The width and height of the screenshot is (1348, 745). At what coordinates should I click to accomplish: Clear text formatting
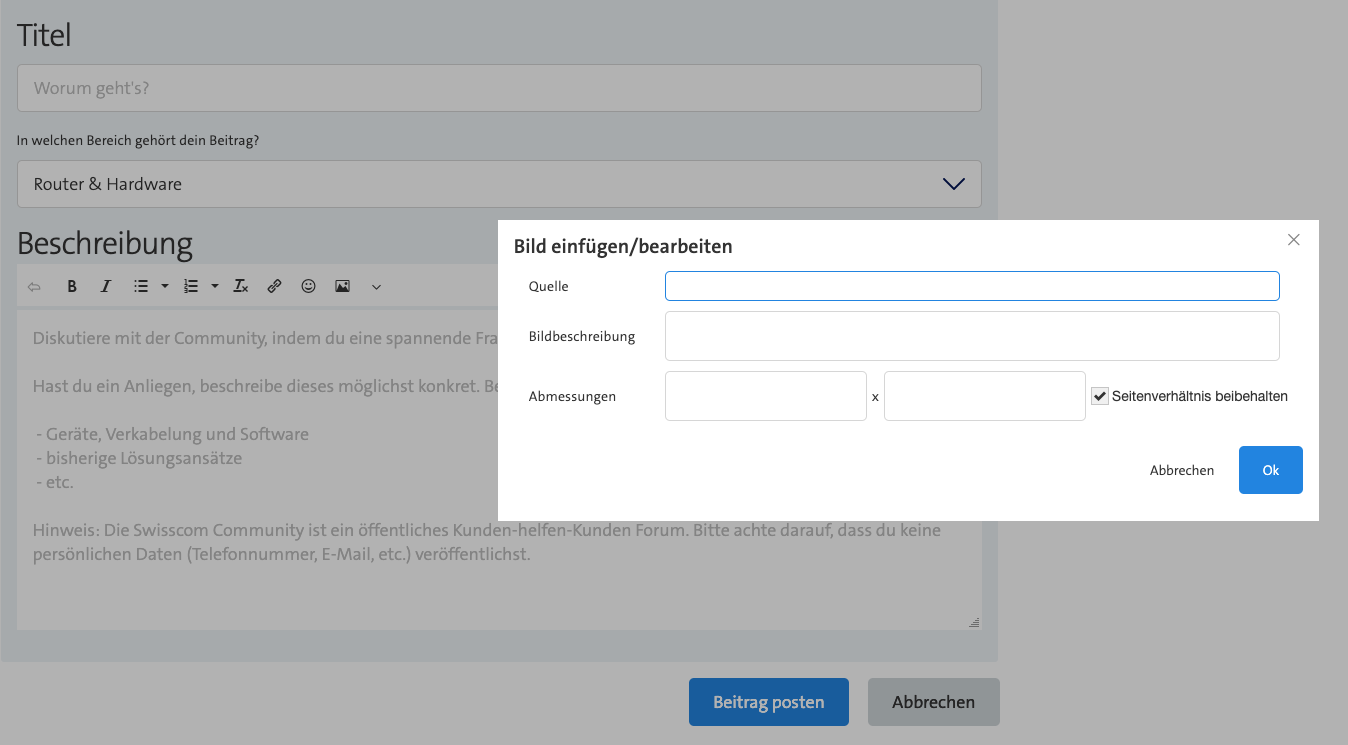pyautogui.click(x=240, y=287)
